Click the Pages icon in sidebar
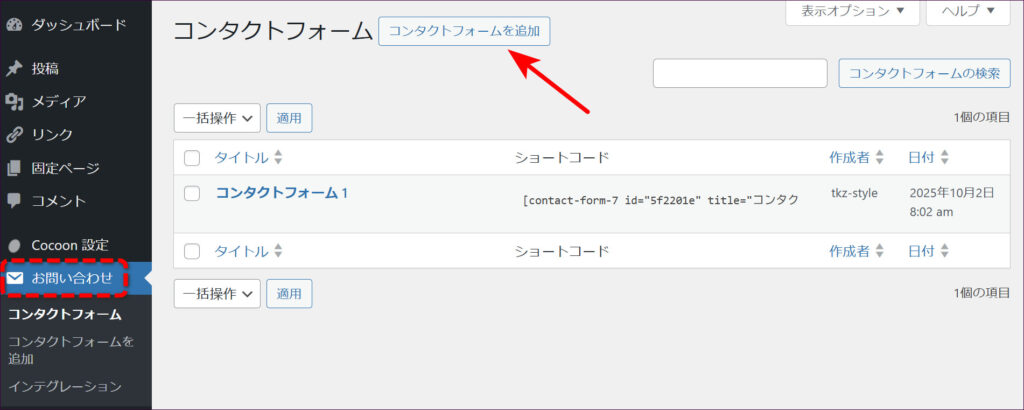The height and width of the screenshot is (410, 1024). click(x=14, y=168)
